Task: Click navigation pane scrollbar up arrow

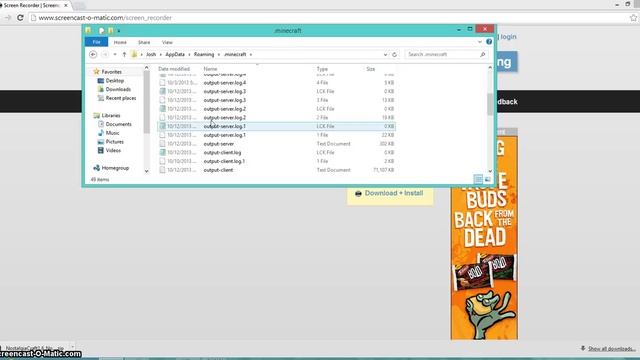Action: (147, 68)
